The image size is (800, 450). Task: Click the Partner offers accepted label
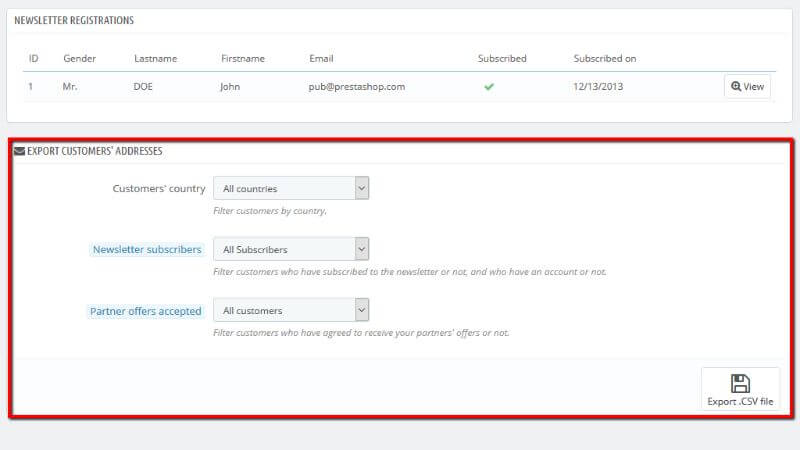(145, 311)
